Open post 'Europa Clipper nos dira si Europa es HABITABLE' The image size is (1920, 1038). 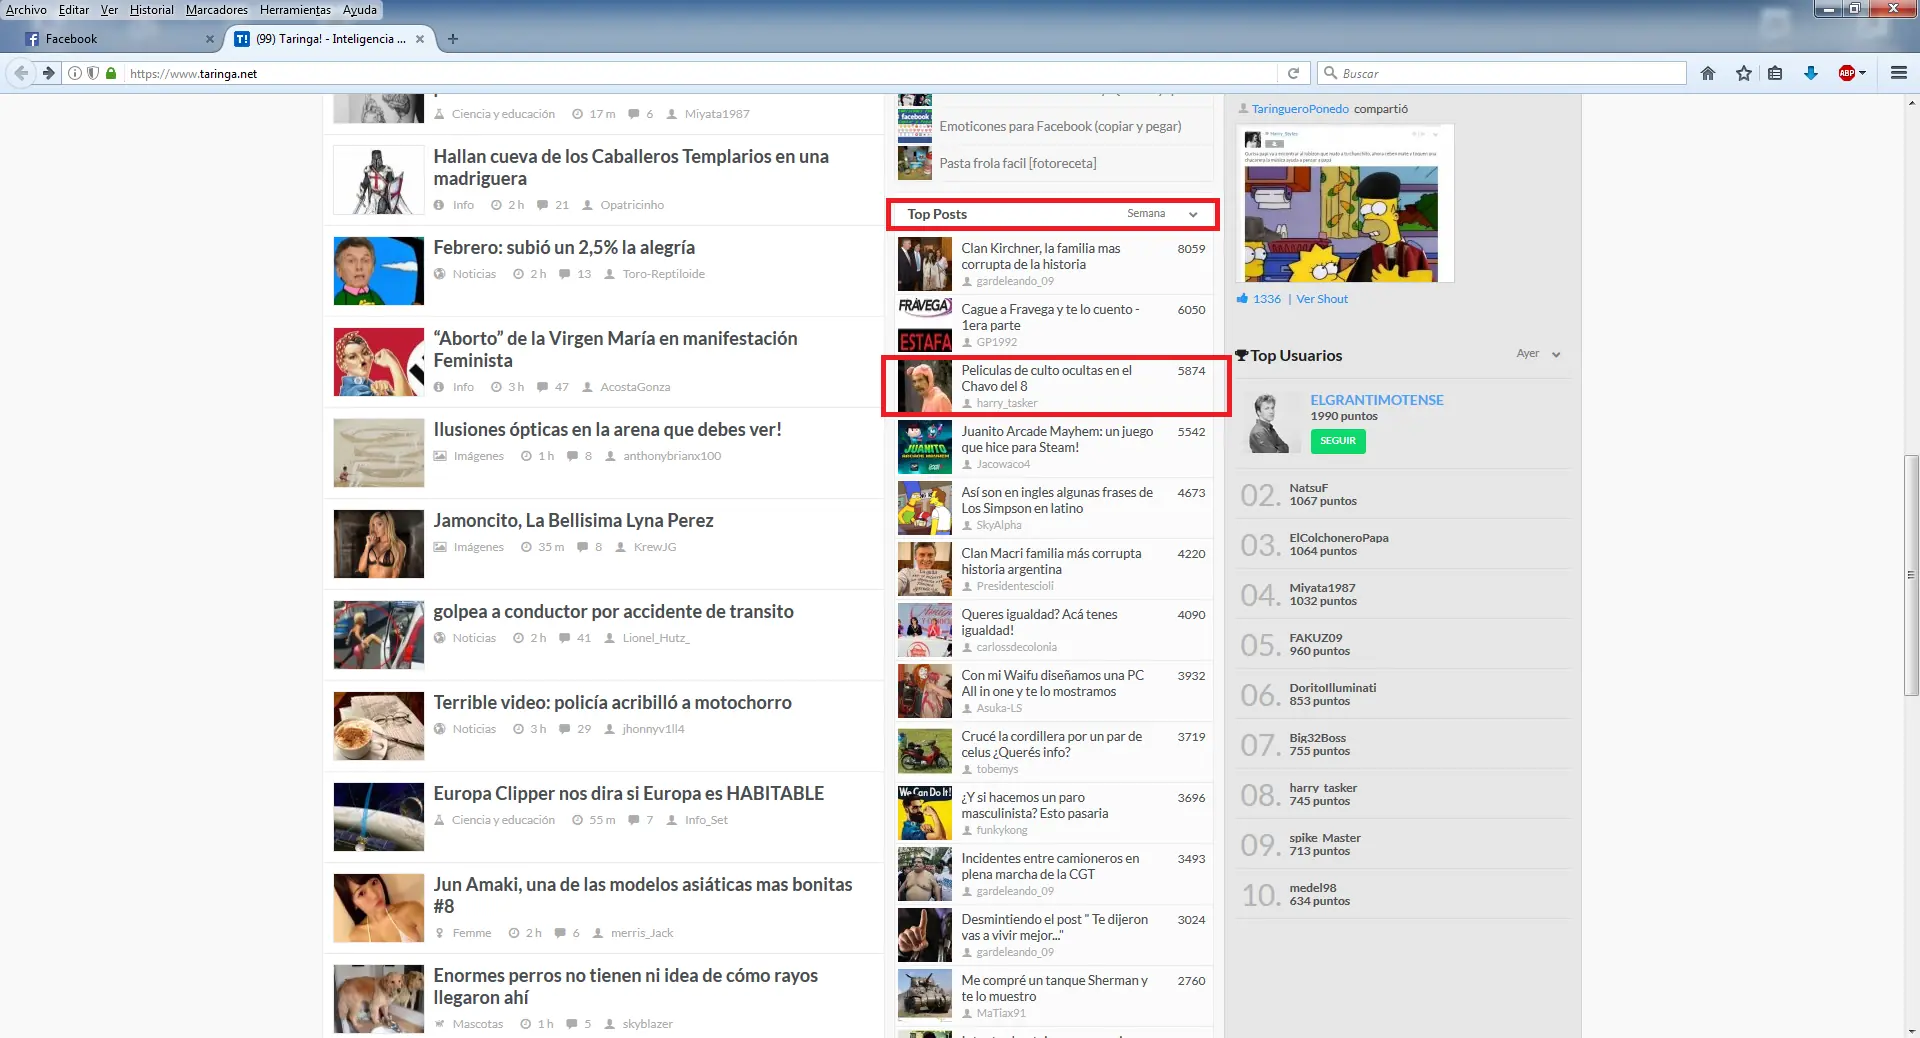click(628, 793)
